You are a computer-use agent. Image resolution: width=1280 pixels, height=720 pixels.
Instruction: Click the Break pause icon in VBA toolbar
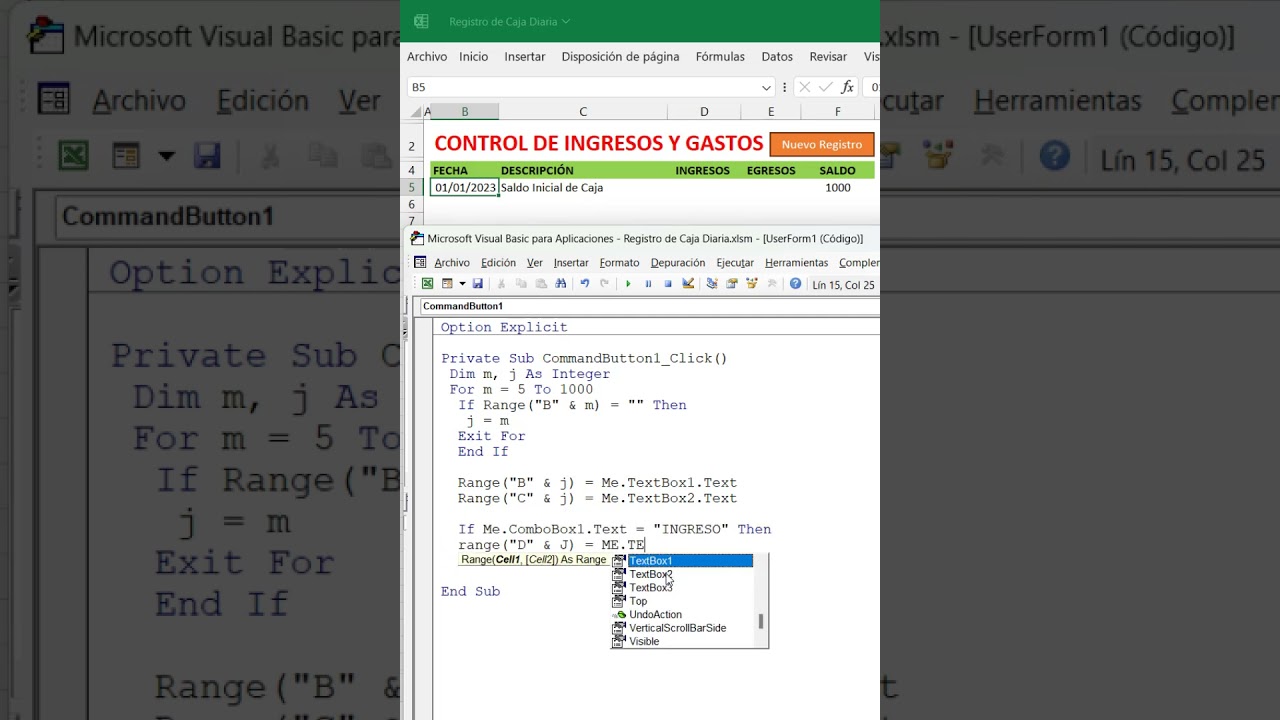[648, 284]
